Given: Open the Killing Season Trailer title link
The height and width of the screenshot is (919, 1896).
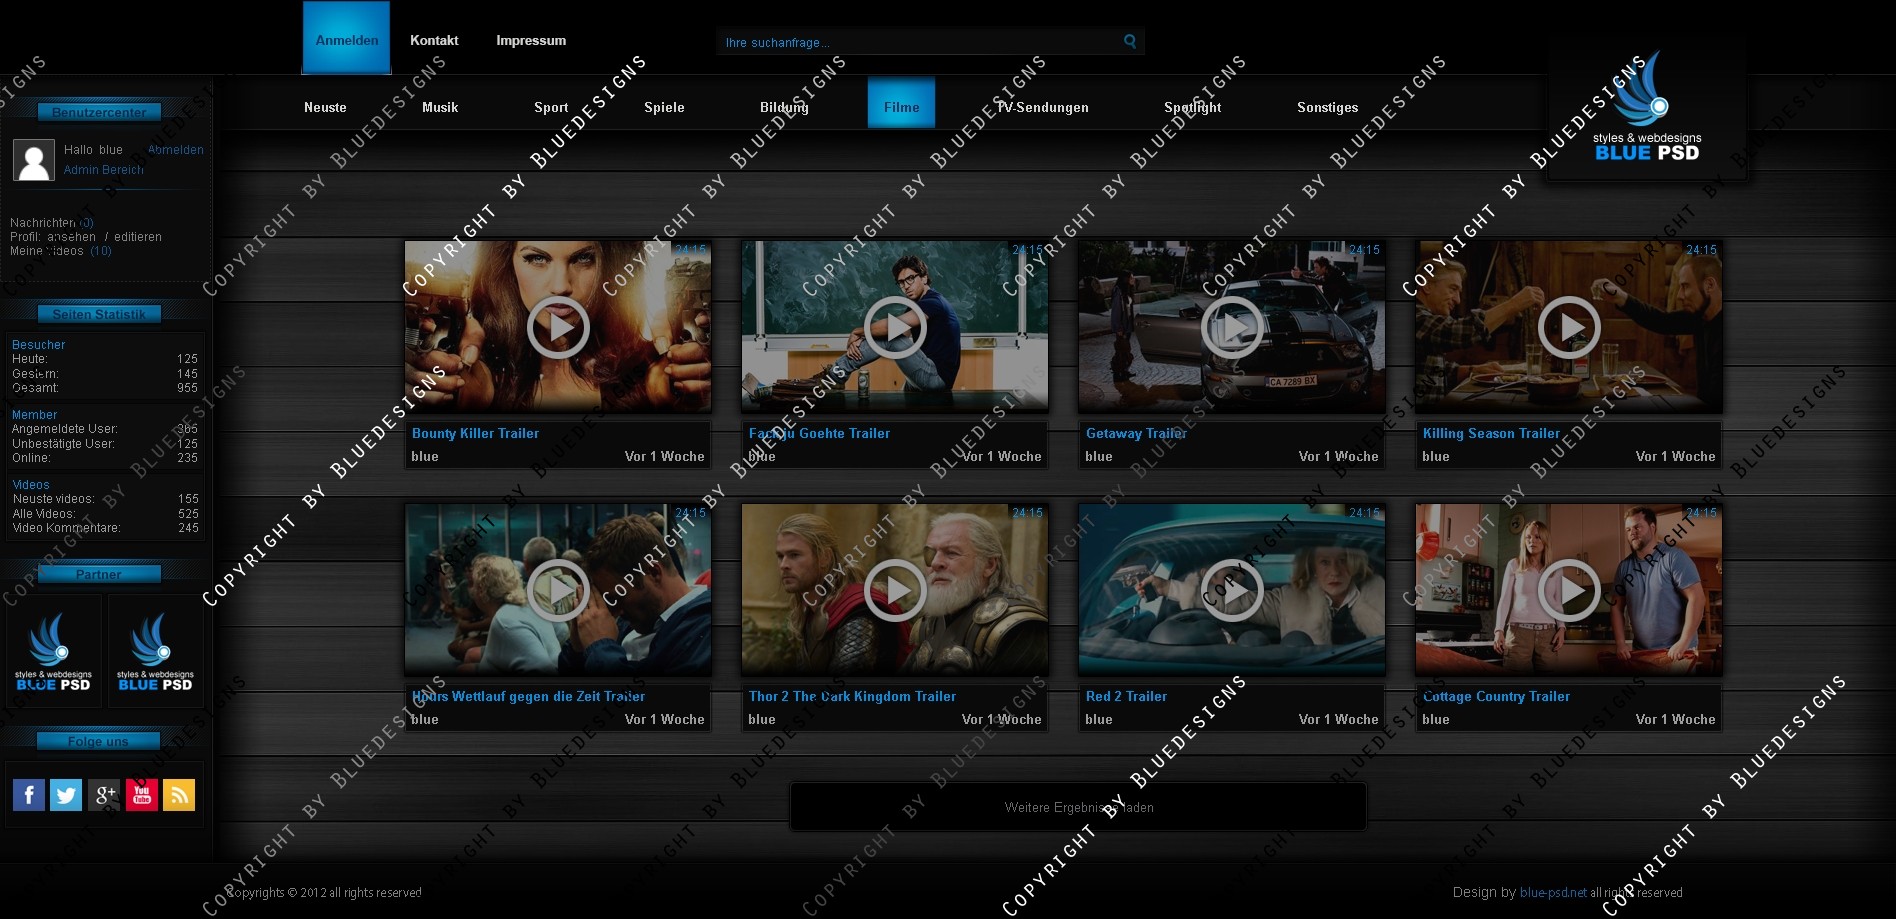Looking at the screenshot, I should (1491, 433).
